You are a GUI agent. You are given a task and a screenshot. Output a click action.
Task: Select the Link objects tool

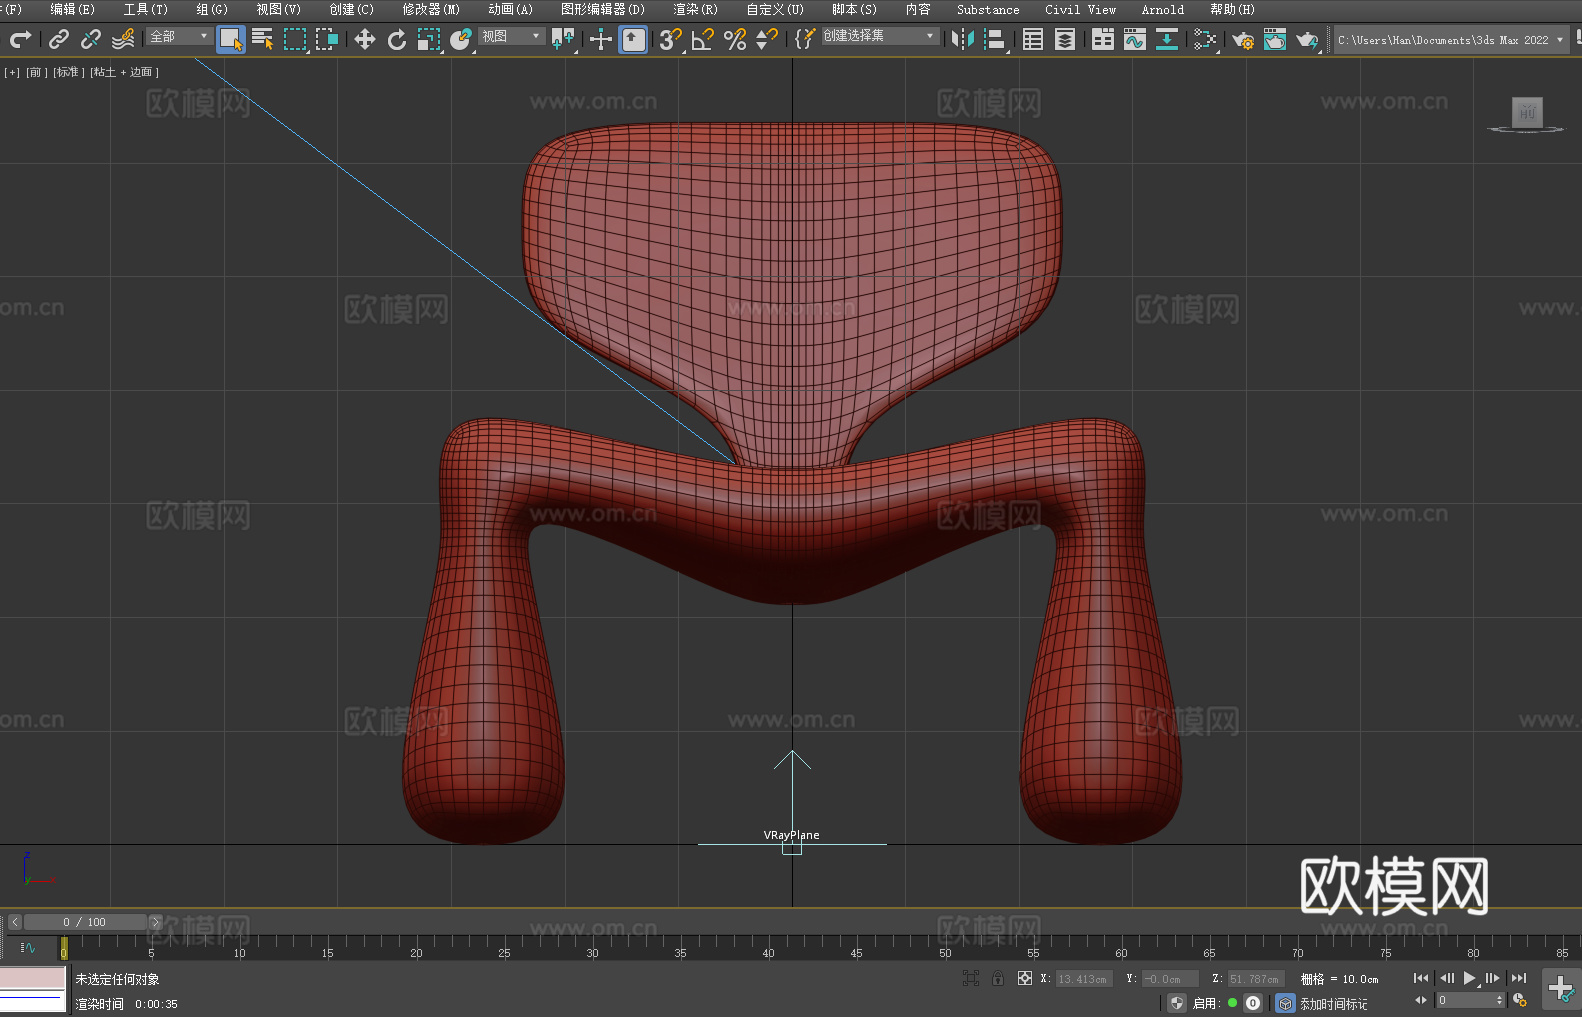point(59,39)
